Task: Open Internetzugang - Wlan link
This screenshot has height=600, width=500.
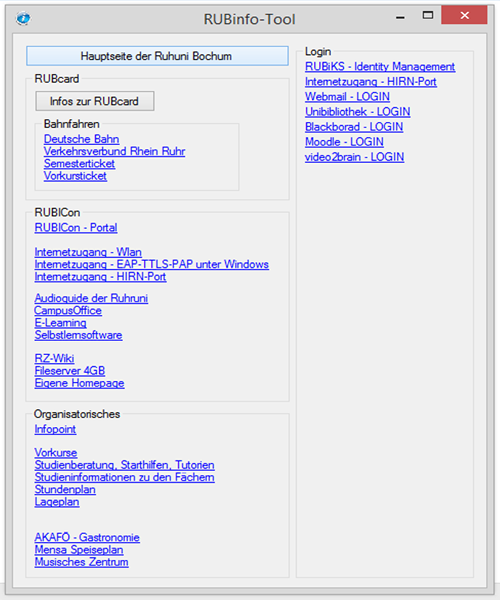Action: (88, 252)
